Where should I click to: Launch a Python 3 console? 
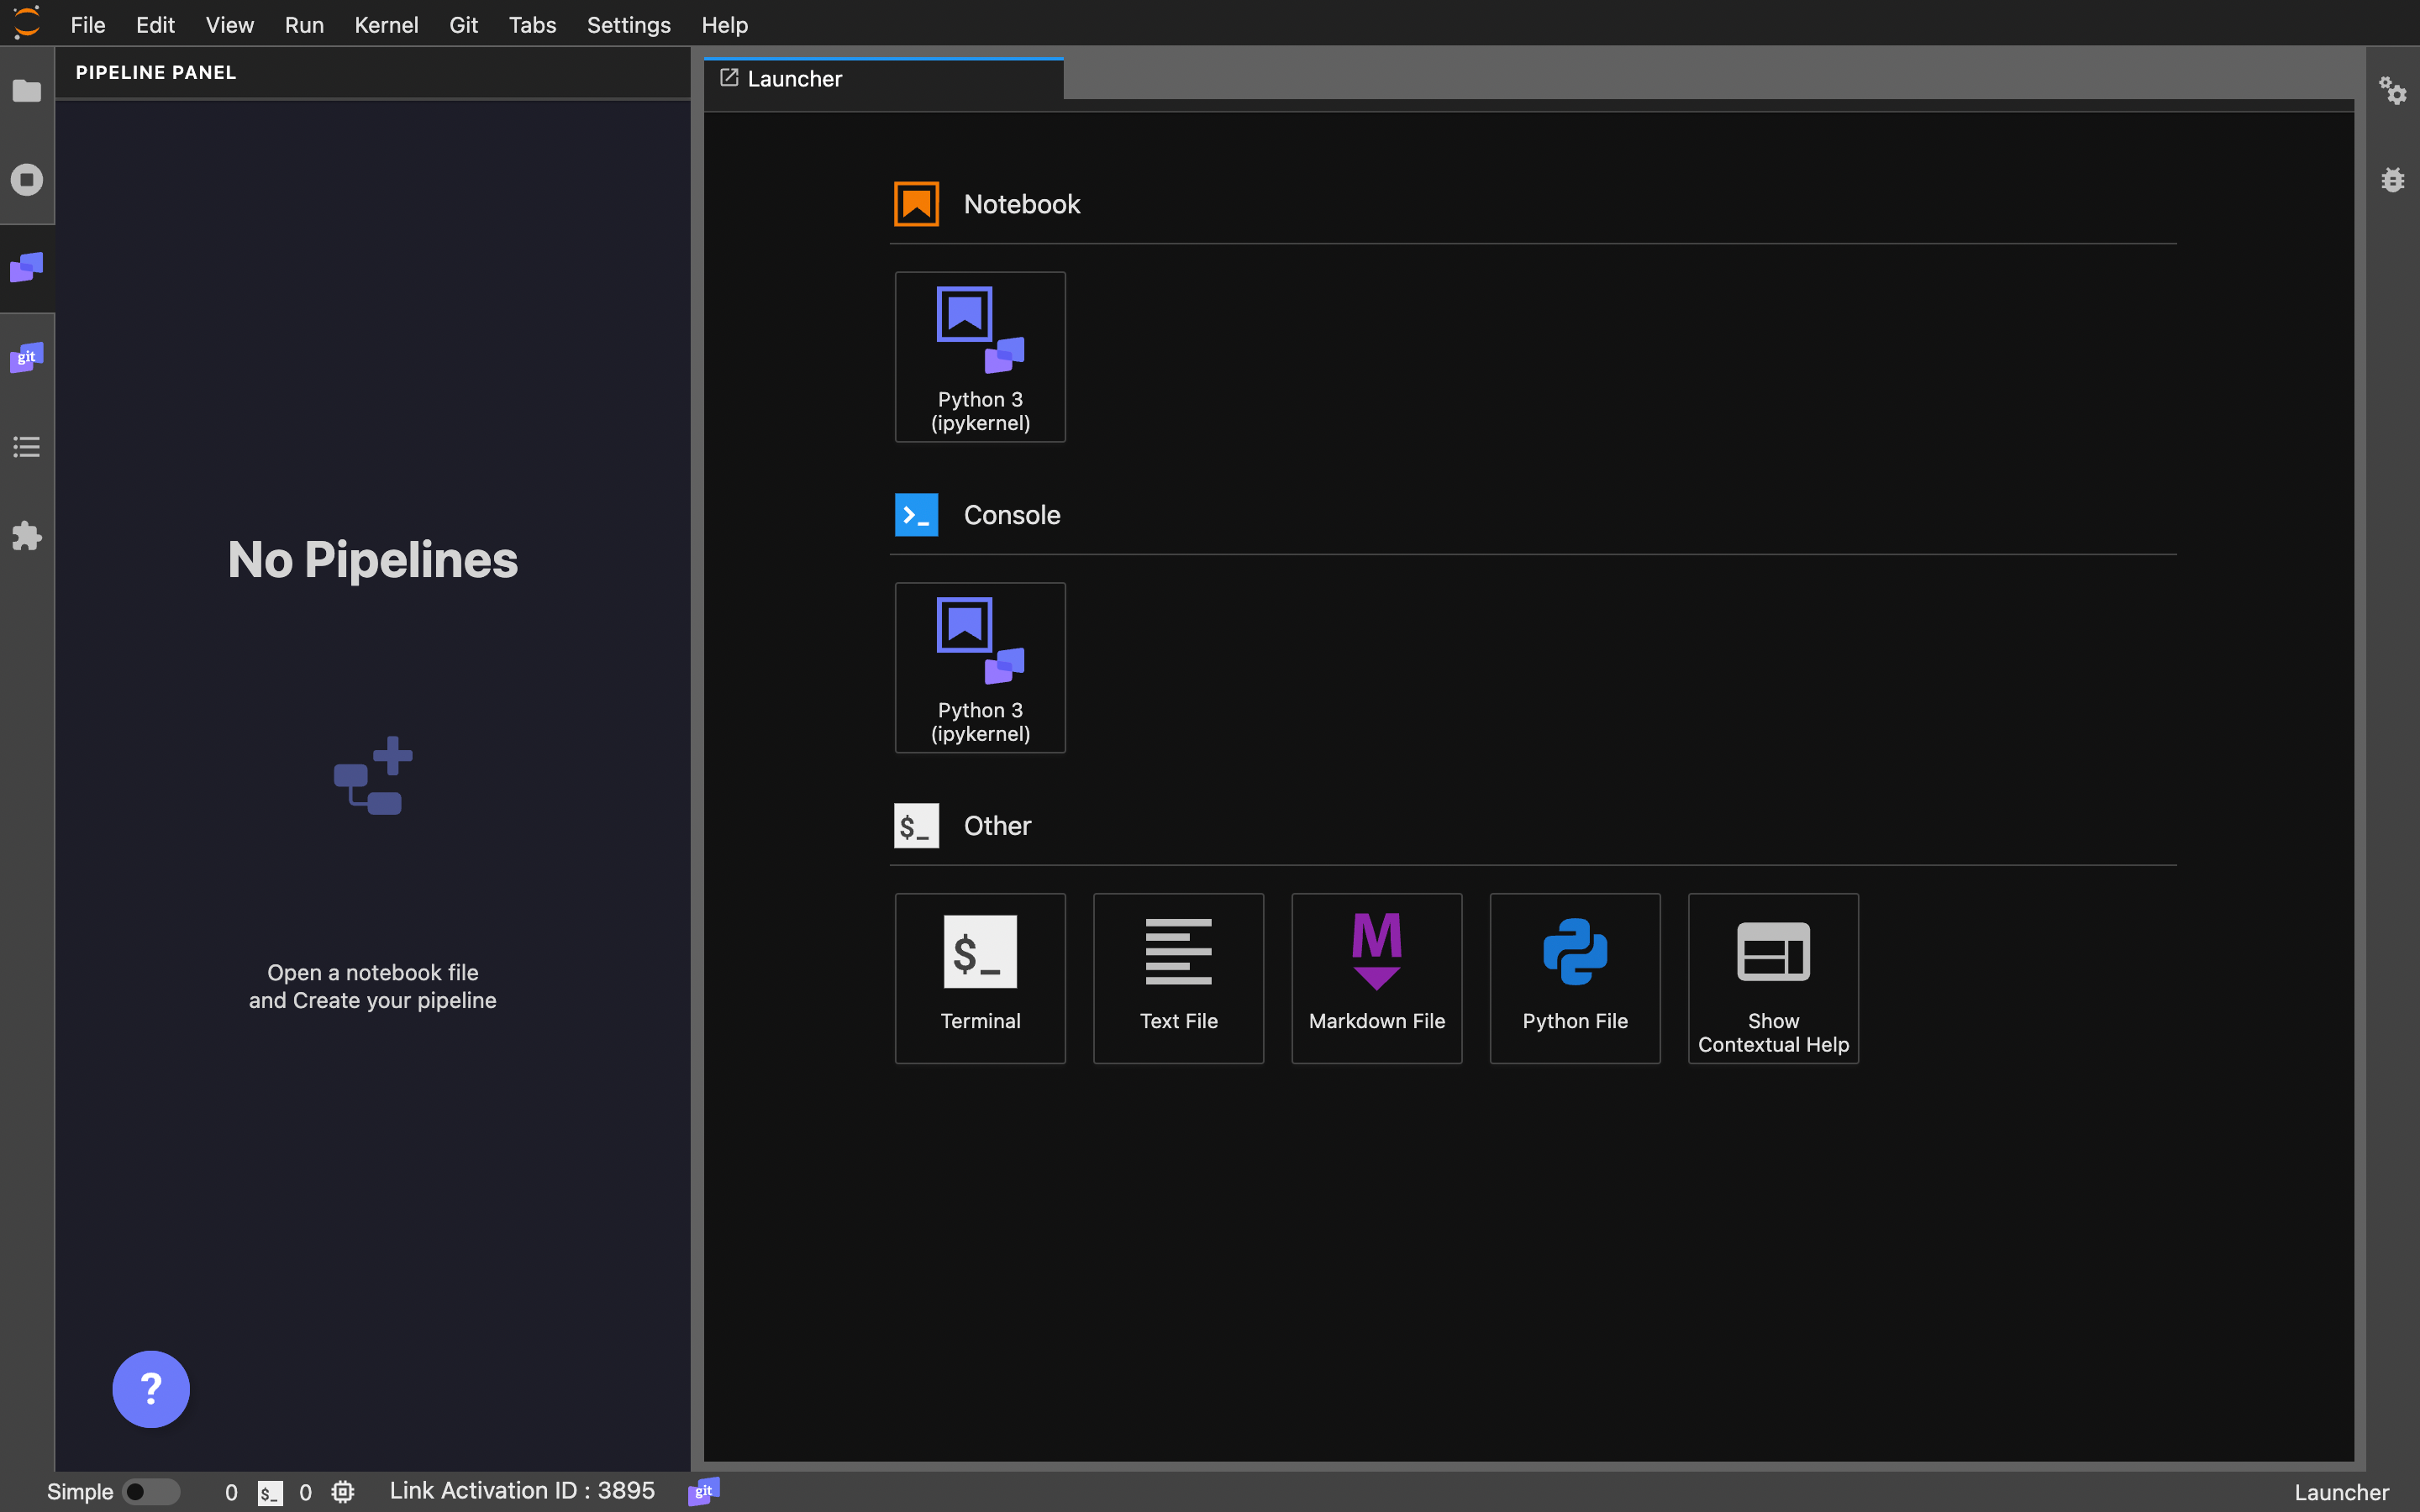point(980,667)
